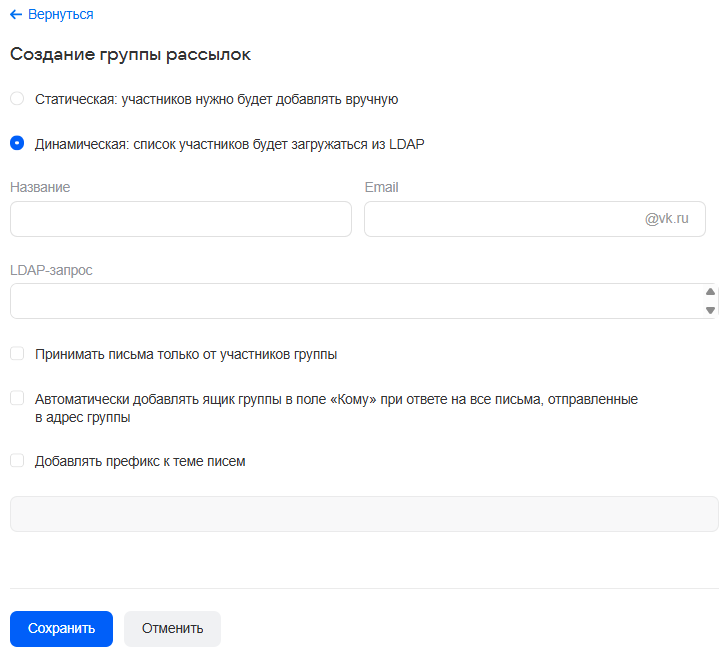Click the '@vk.ru' domain suffix

[x=667, y=219]
